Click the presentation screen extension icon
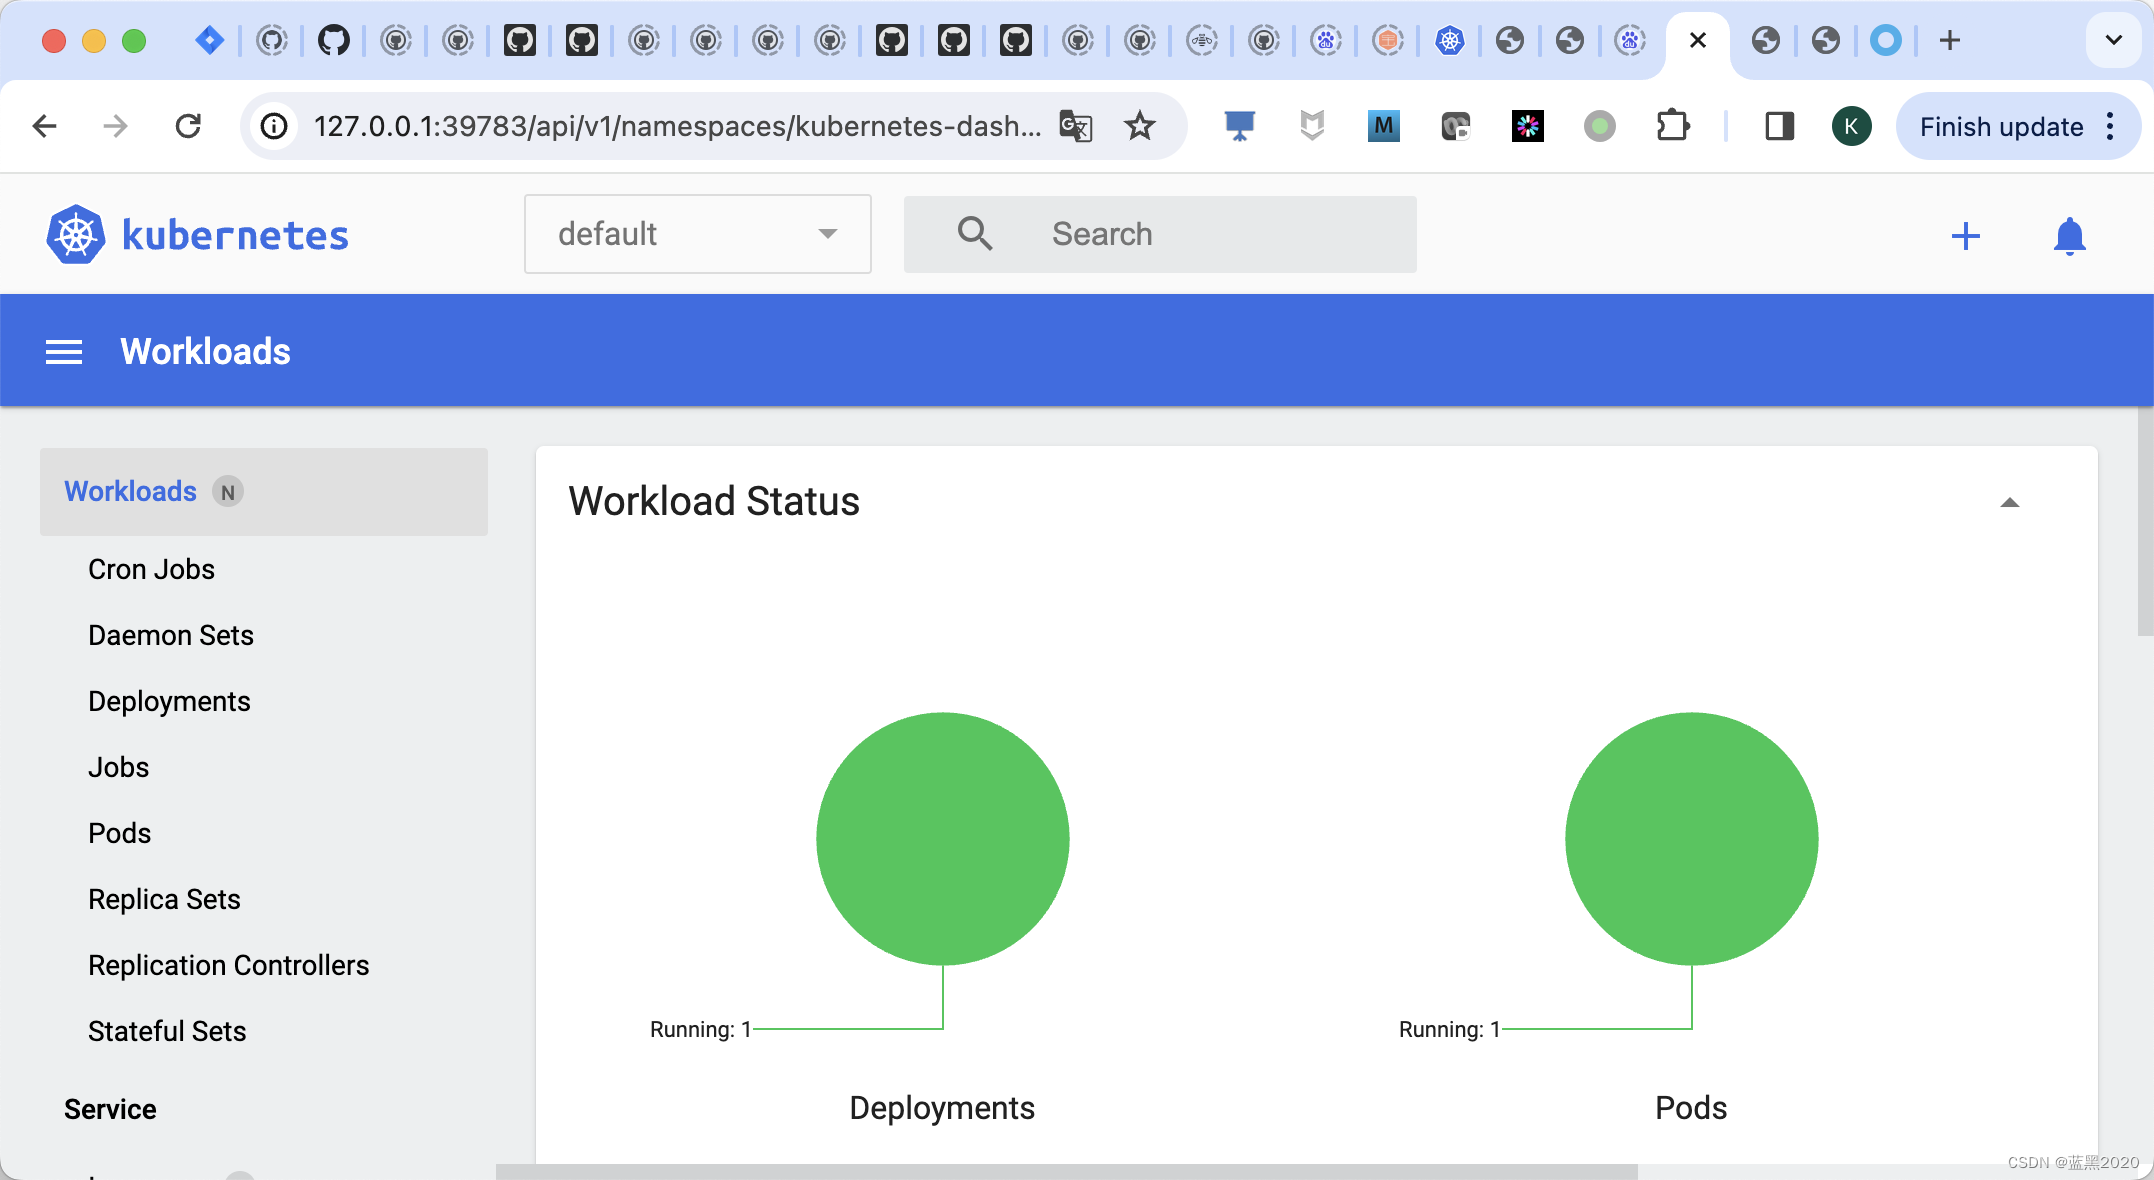Viewport: 2154px width, 1180px height. (x=1239, y=126)
